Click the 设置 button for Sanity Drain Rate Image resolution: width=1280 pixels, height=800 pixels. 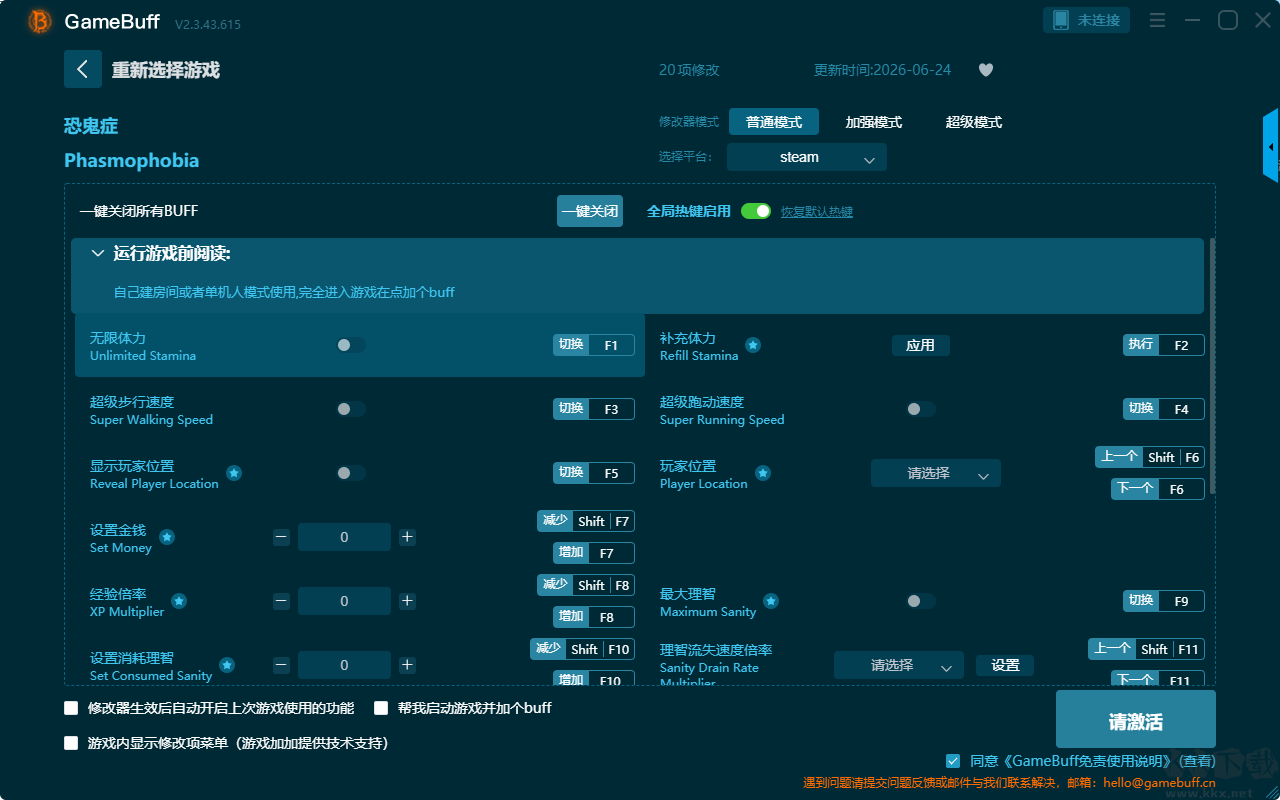tap(1005, 665)
